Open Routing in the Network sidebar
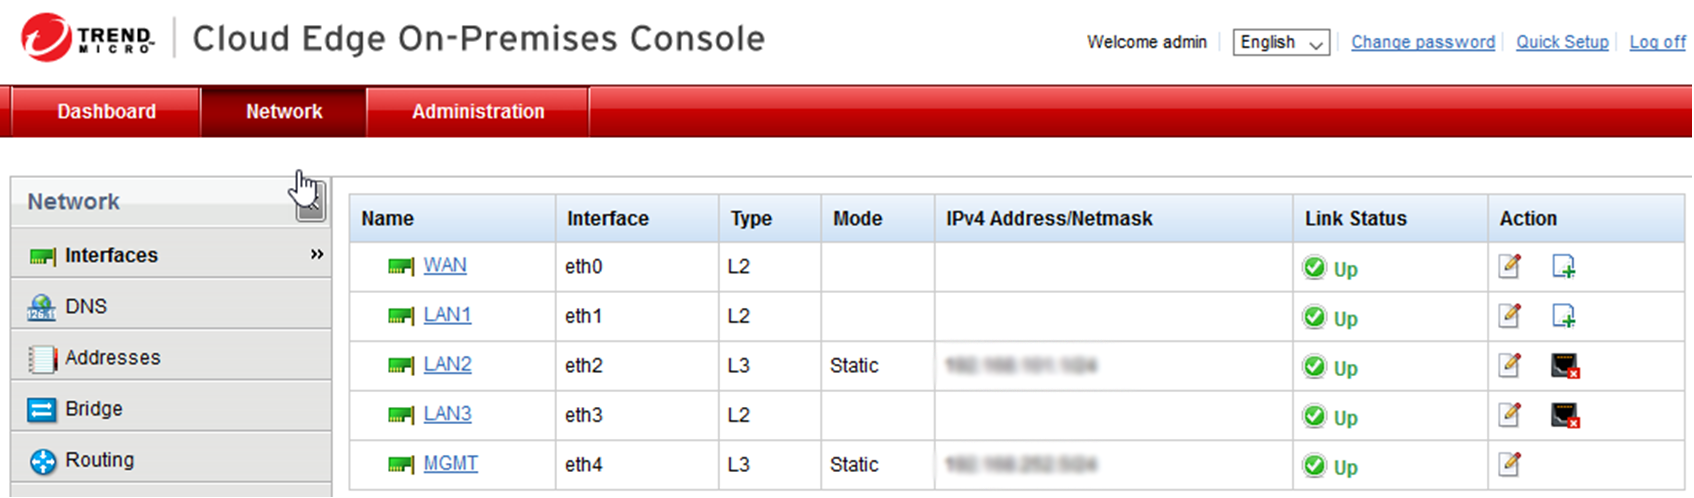This screenshot has width=1694, height=498. [x=99, y=460]
